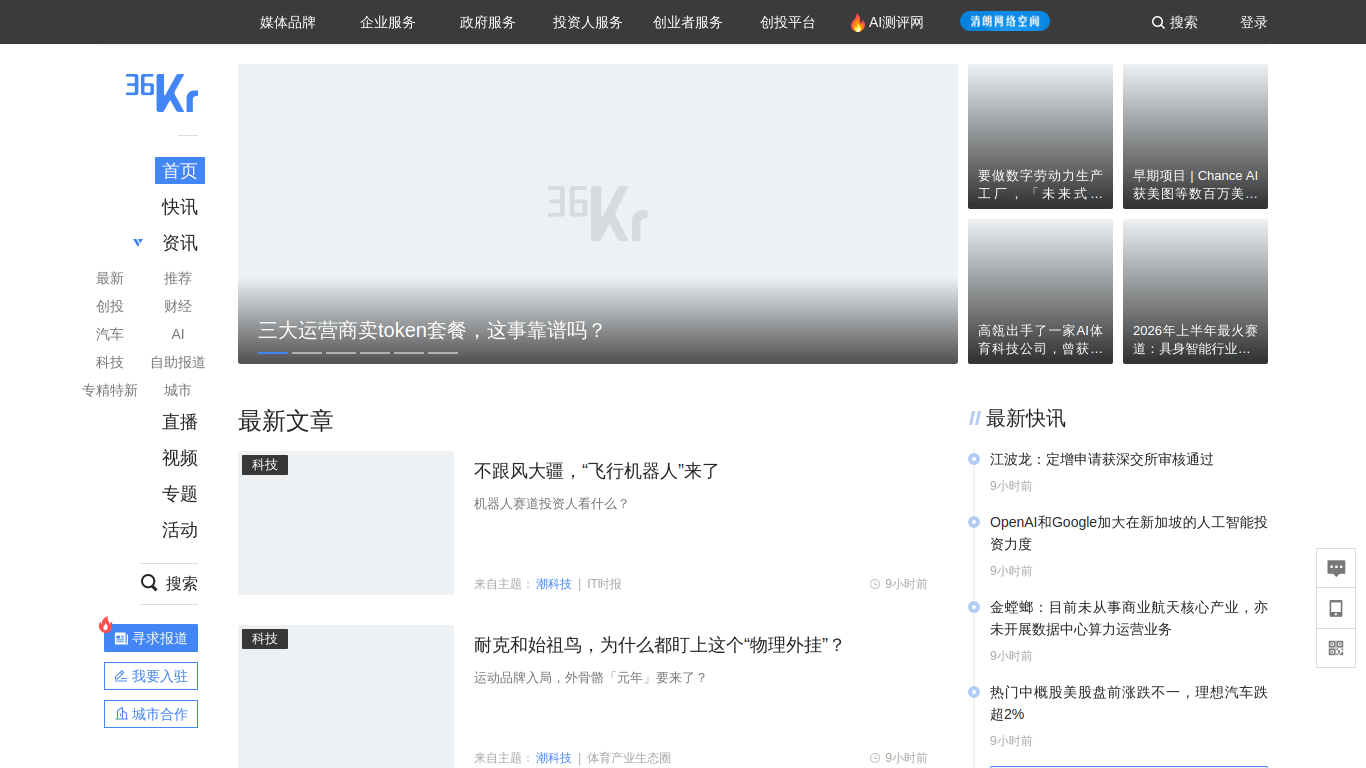Open 创投 subcategory
This screenshot has width=1366, height=768.
[x=110, y=306]
